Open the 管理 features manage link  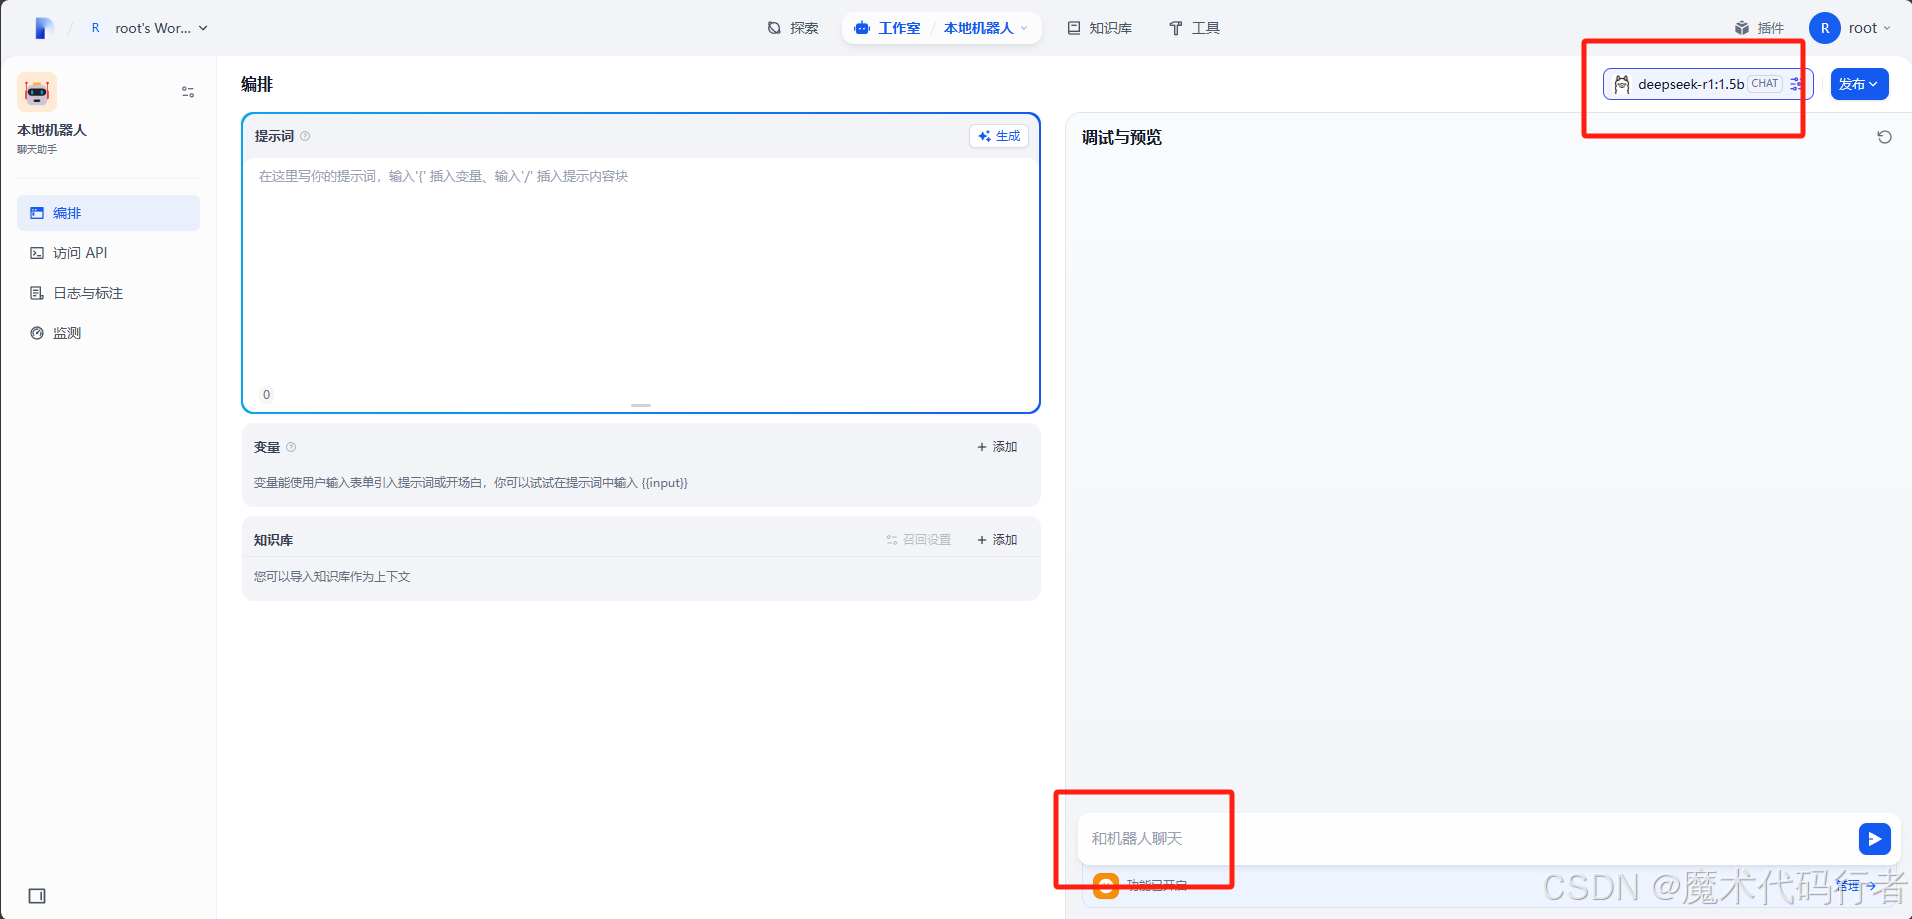coord(1855,886)
